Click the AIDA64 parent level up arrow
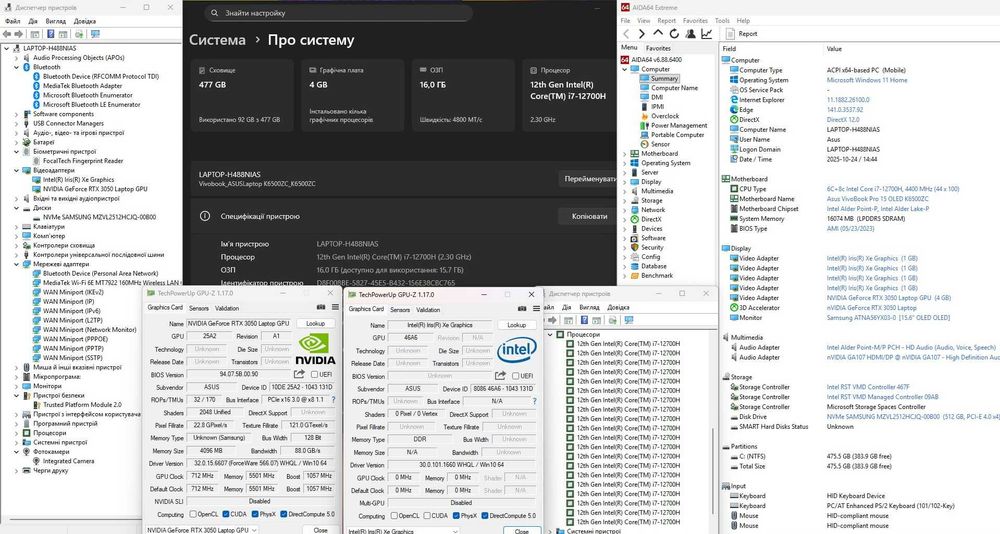 [x=658, y=33]
